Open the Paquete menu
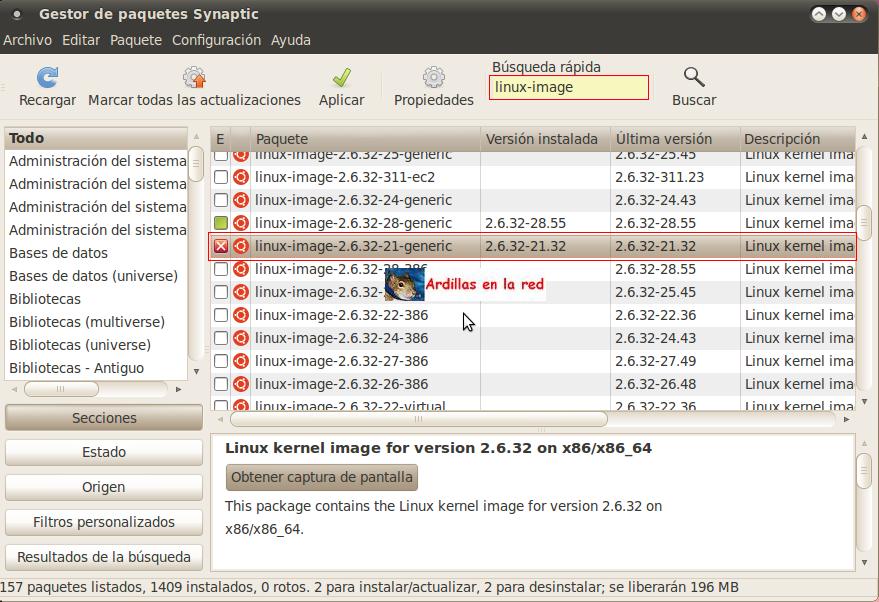 point(136,40)
